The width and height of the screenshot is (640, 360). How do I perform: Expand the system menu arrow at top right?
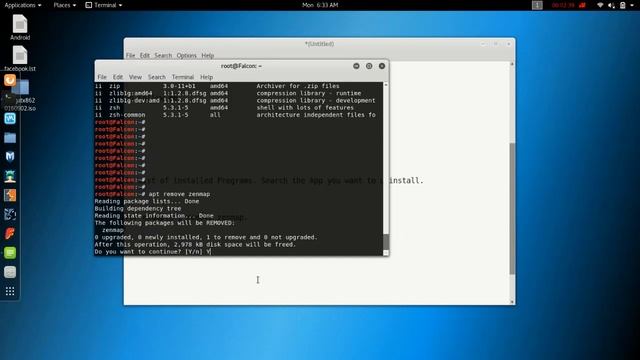[632, 5]
